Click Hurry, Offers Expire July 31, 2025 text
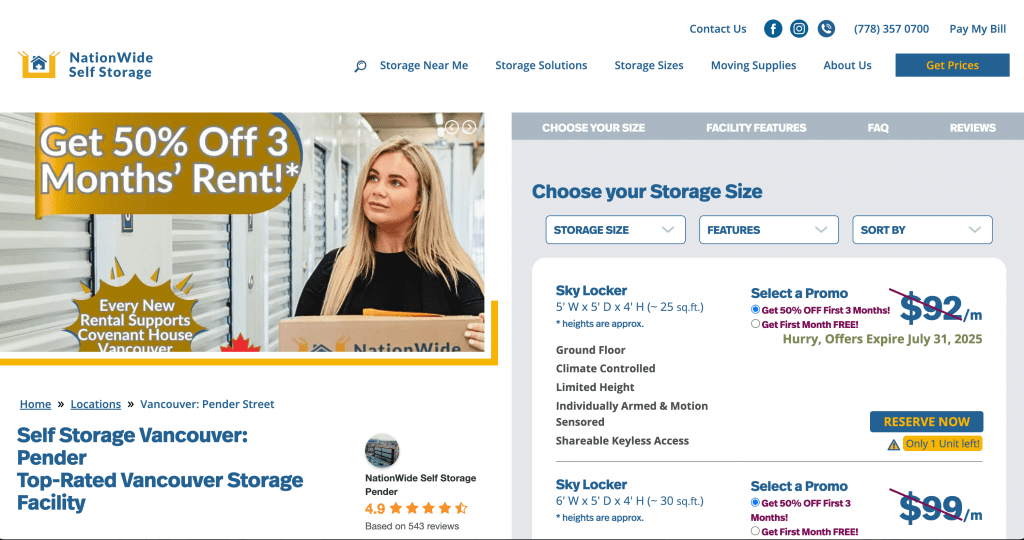Viewport: 1024px width, 540px height. 882,339
